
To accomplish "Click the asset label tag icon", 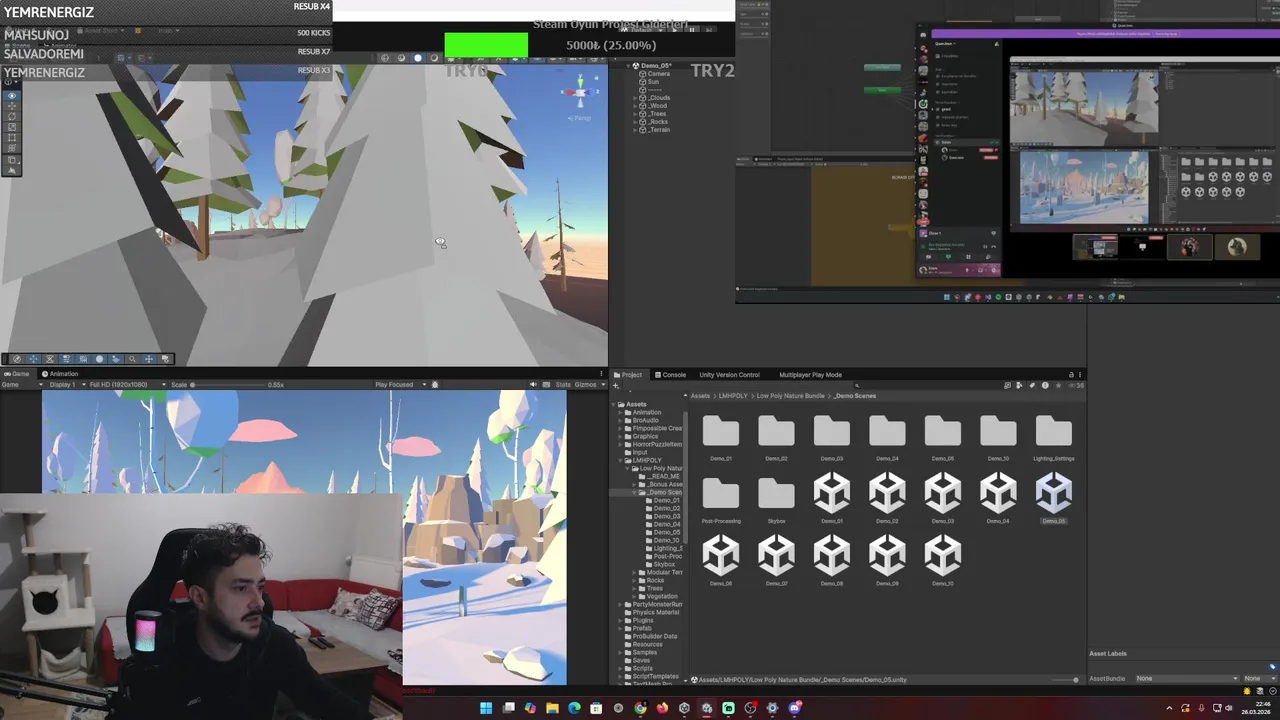I will pyautogui.click(x=1272, y=667).
